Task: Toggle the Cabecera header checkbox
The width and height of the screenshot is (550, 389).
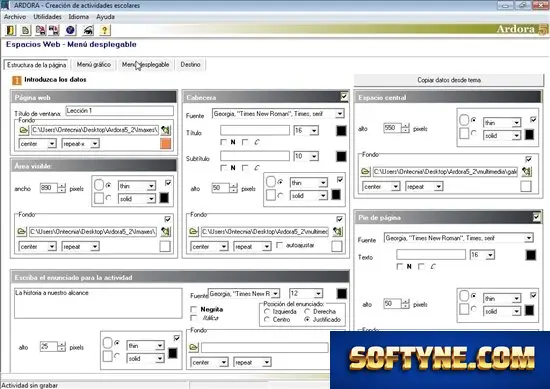Action: click(x=344, y=96)
